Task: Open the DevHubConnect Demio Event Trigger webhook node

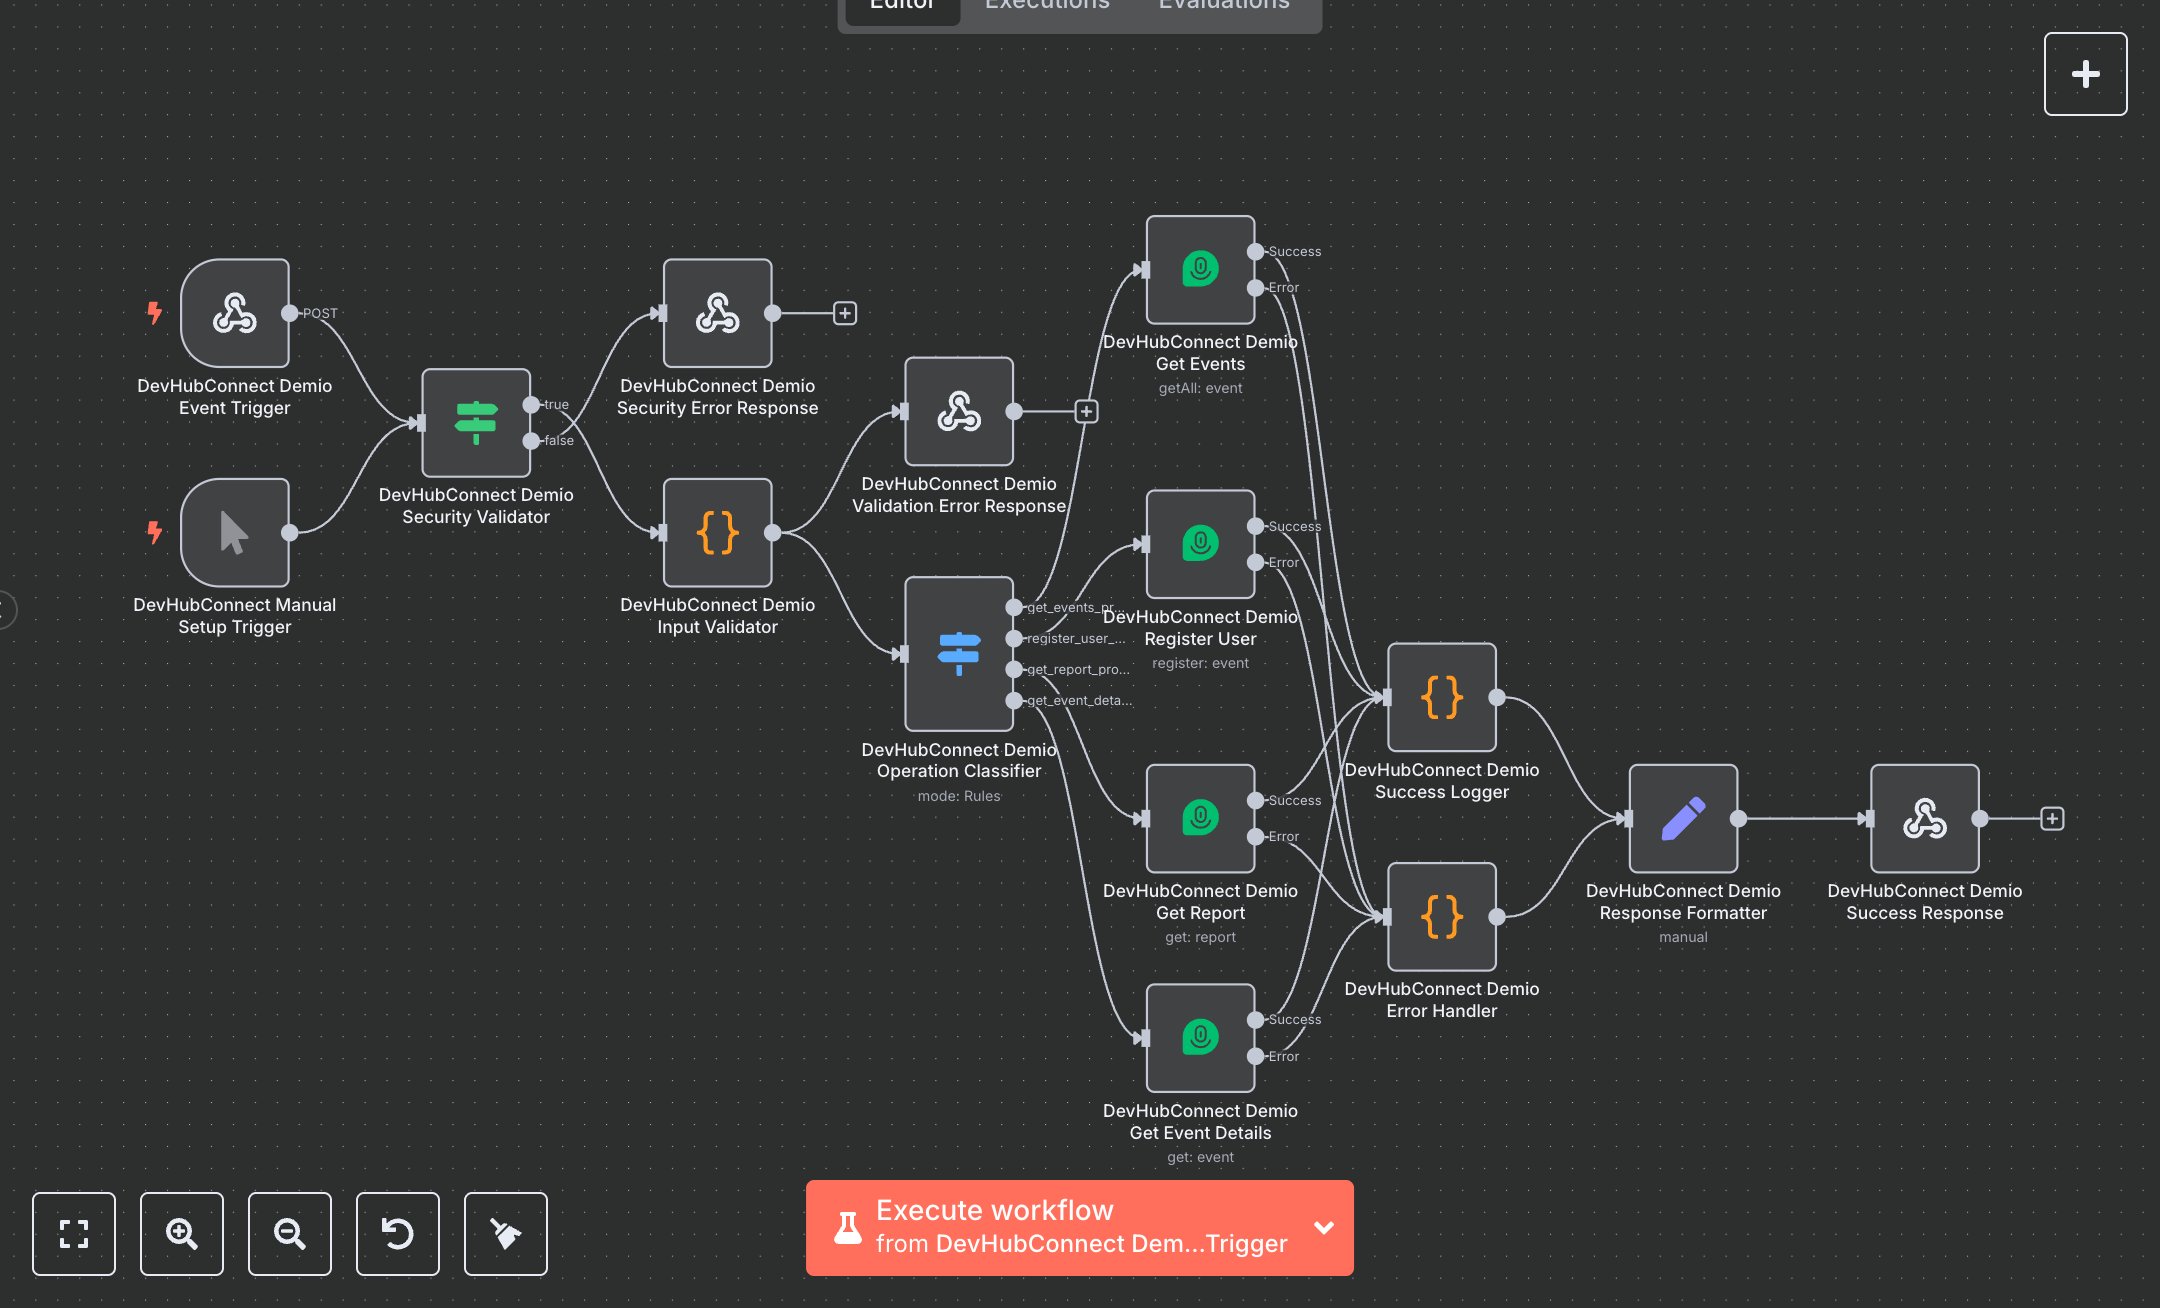Action: pos(235,314)
